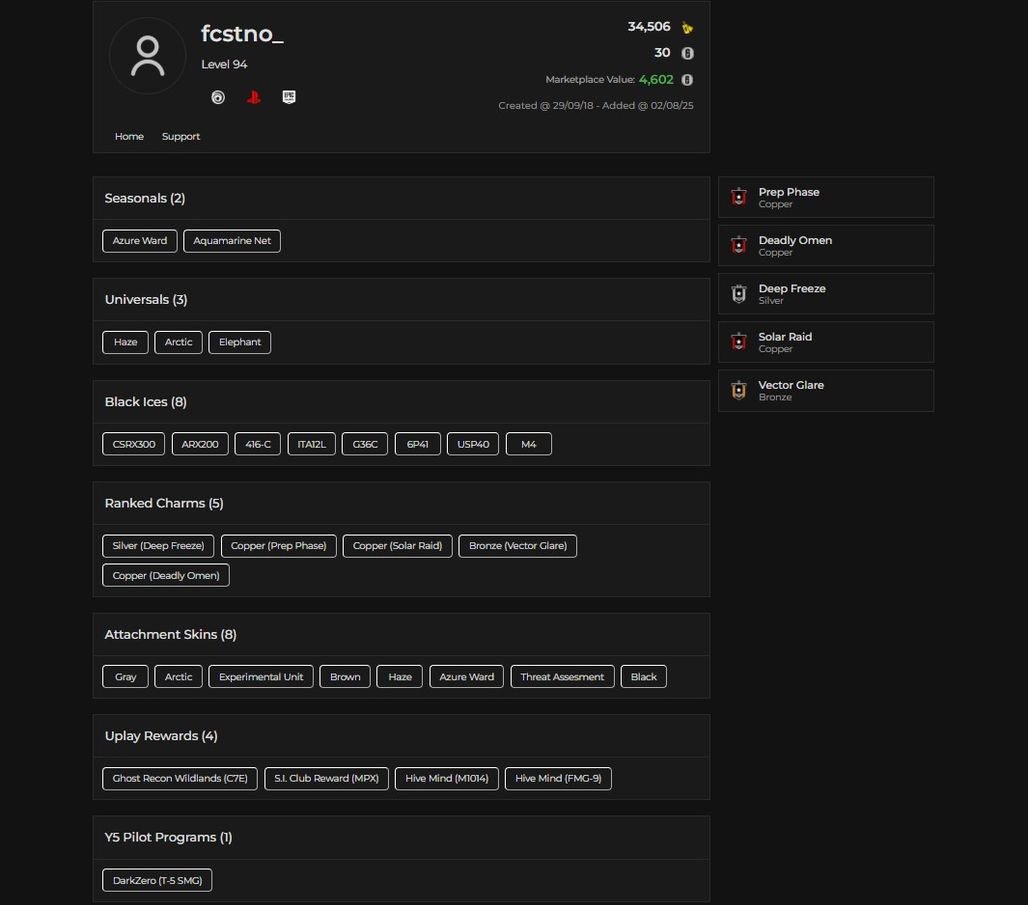The image size is (1028, 905).
Task: Click Hive Mind (M1014) reward tag
Action: [x=446, y=778]
